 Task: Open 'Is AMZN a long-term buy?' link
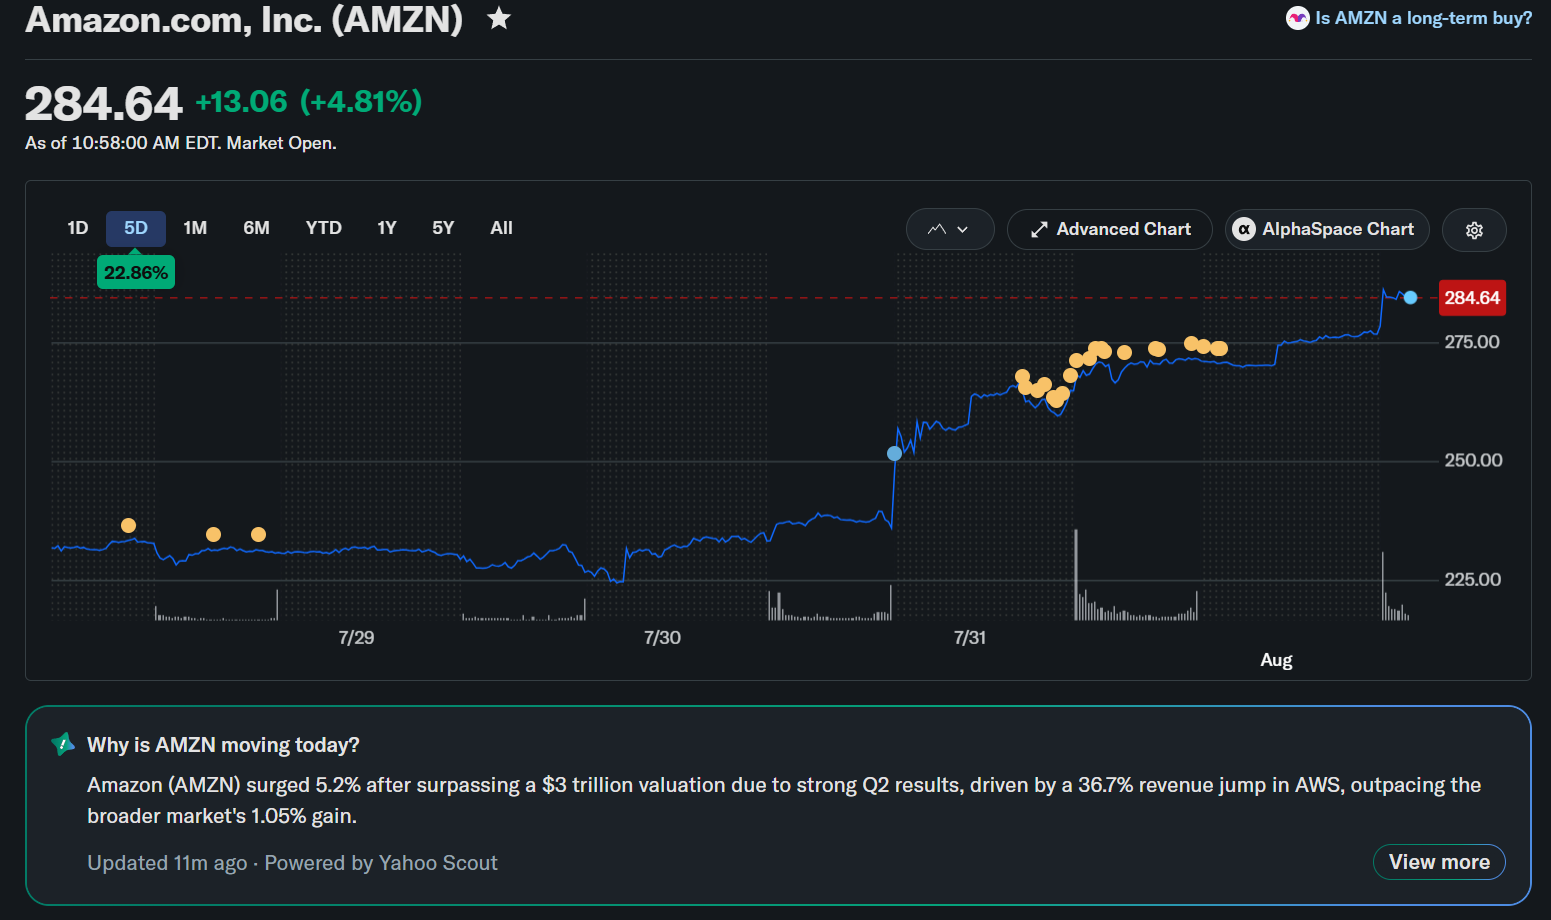(x=1424, y=18)
